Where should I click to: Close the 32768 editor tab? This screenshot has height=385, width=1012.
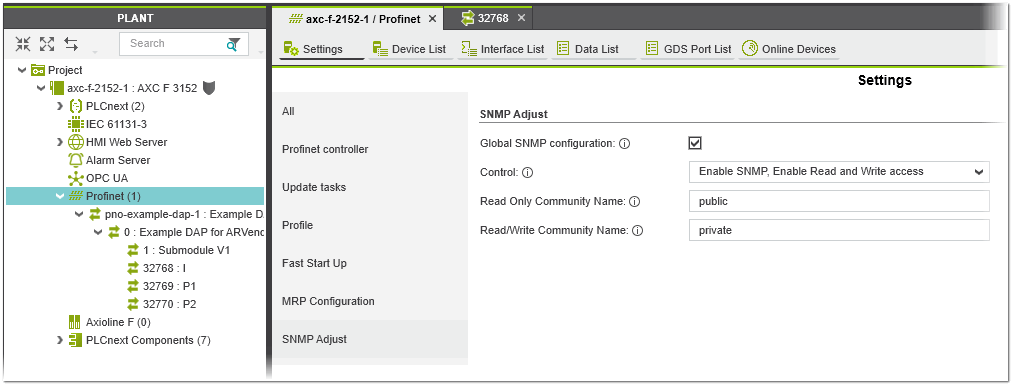[x=521, y=18]
